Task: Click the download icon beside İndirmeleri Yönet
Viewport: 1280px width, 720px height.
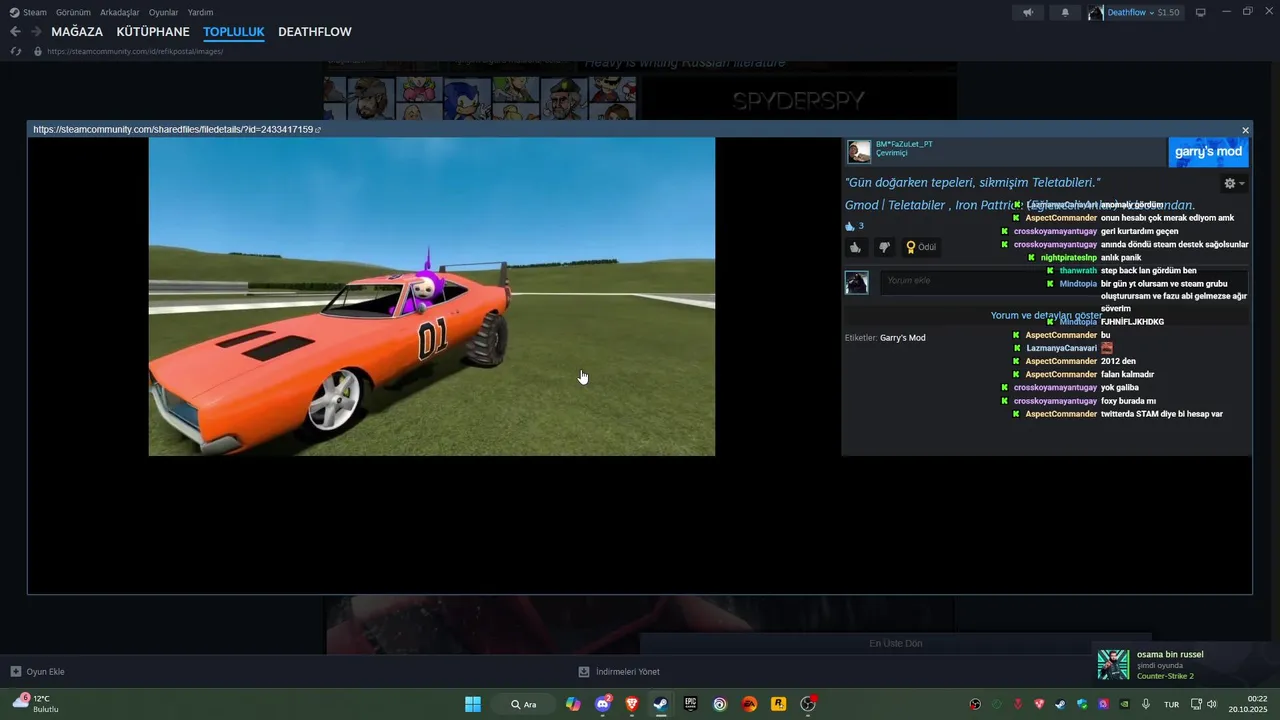Action: click(584, 671)
